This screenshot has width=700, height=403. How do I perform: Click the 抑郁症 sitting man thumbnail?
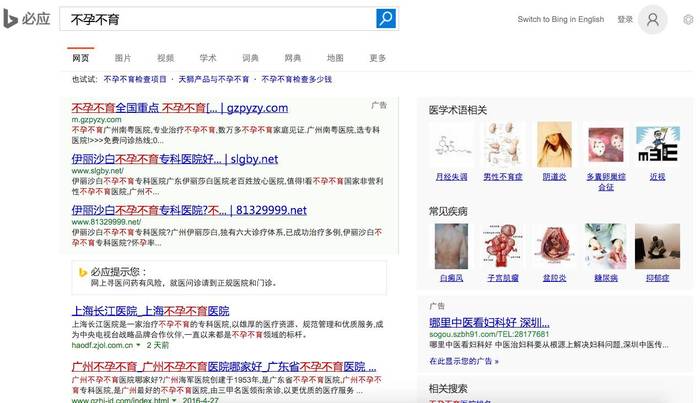(658, 246)
